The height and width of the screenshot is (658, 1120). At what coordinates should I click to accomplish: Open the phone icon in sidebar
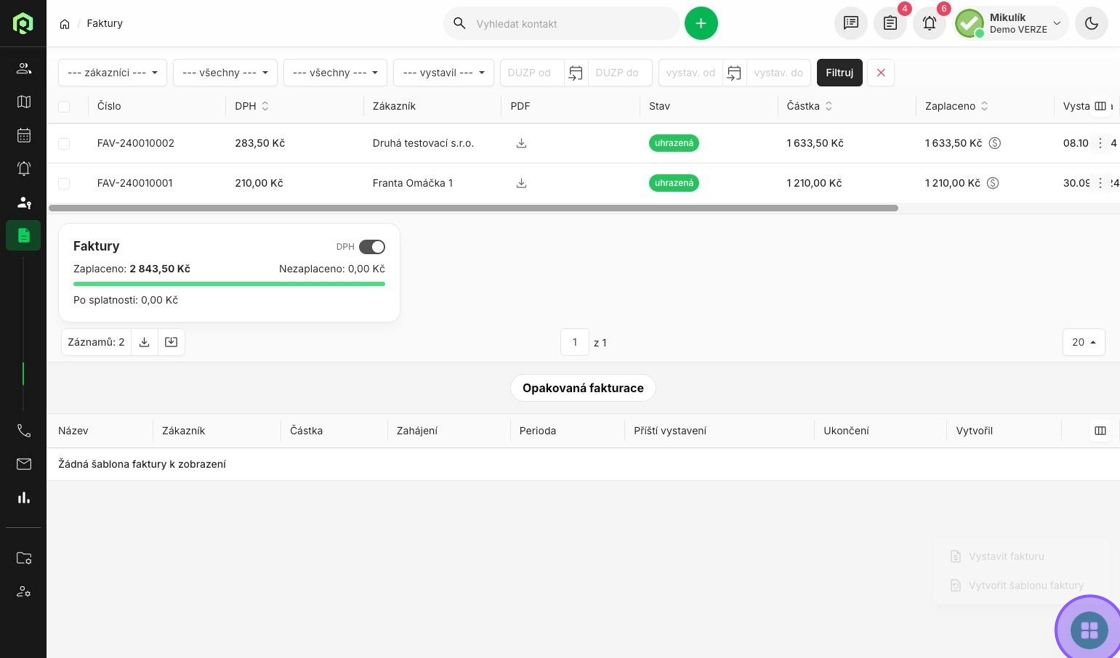tap(24, 431)
